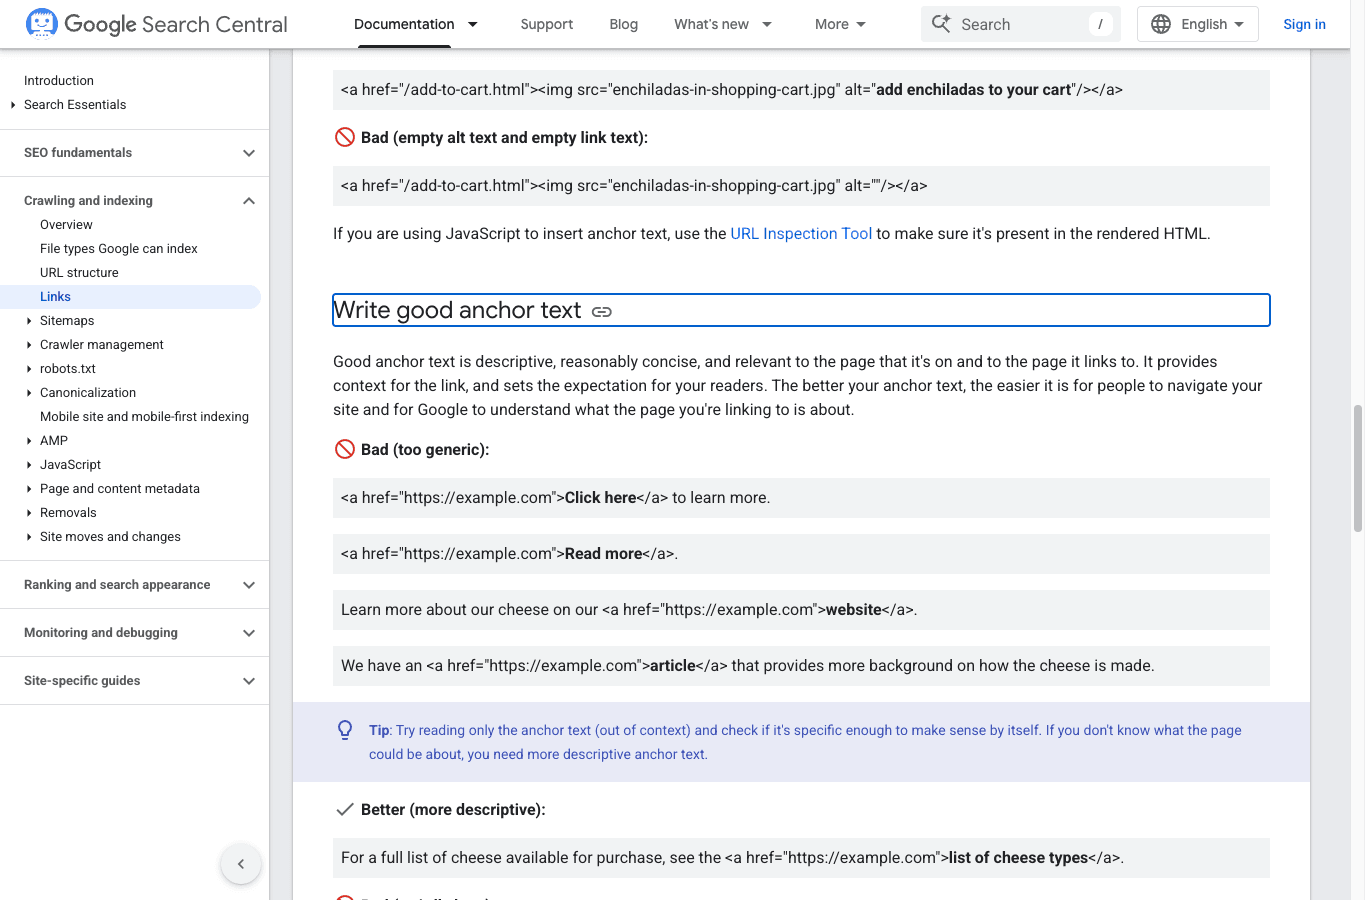Click the Sign in button
The image size is (1365, 900).
[x=1304, y=24]
